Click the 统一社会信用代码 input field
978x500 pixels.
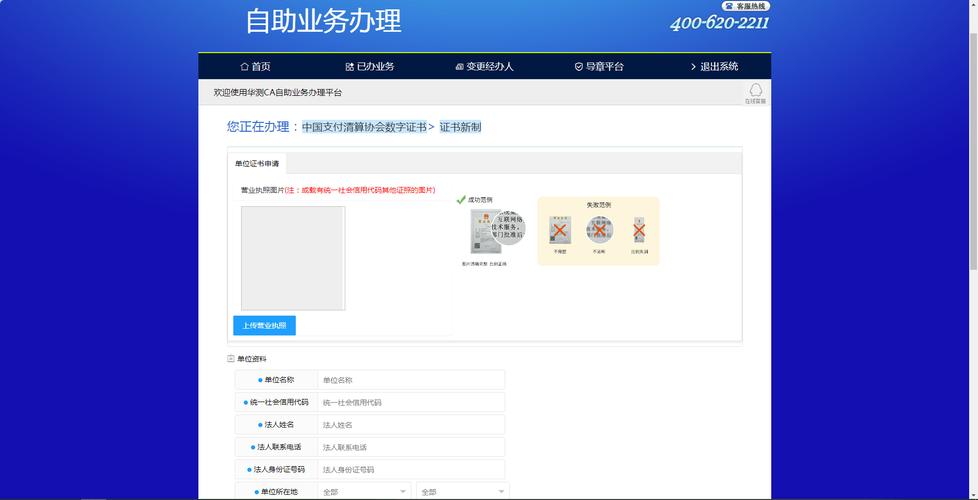coord(411,402)
